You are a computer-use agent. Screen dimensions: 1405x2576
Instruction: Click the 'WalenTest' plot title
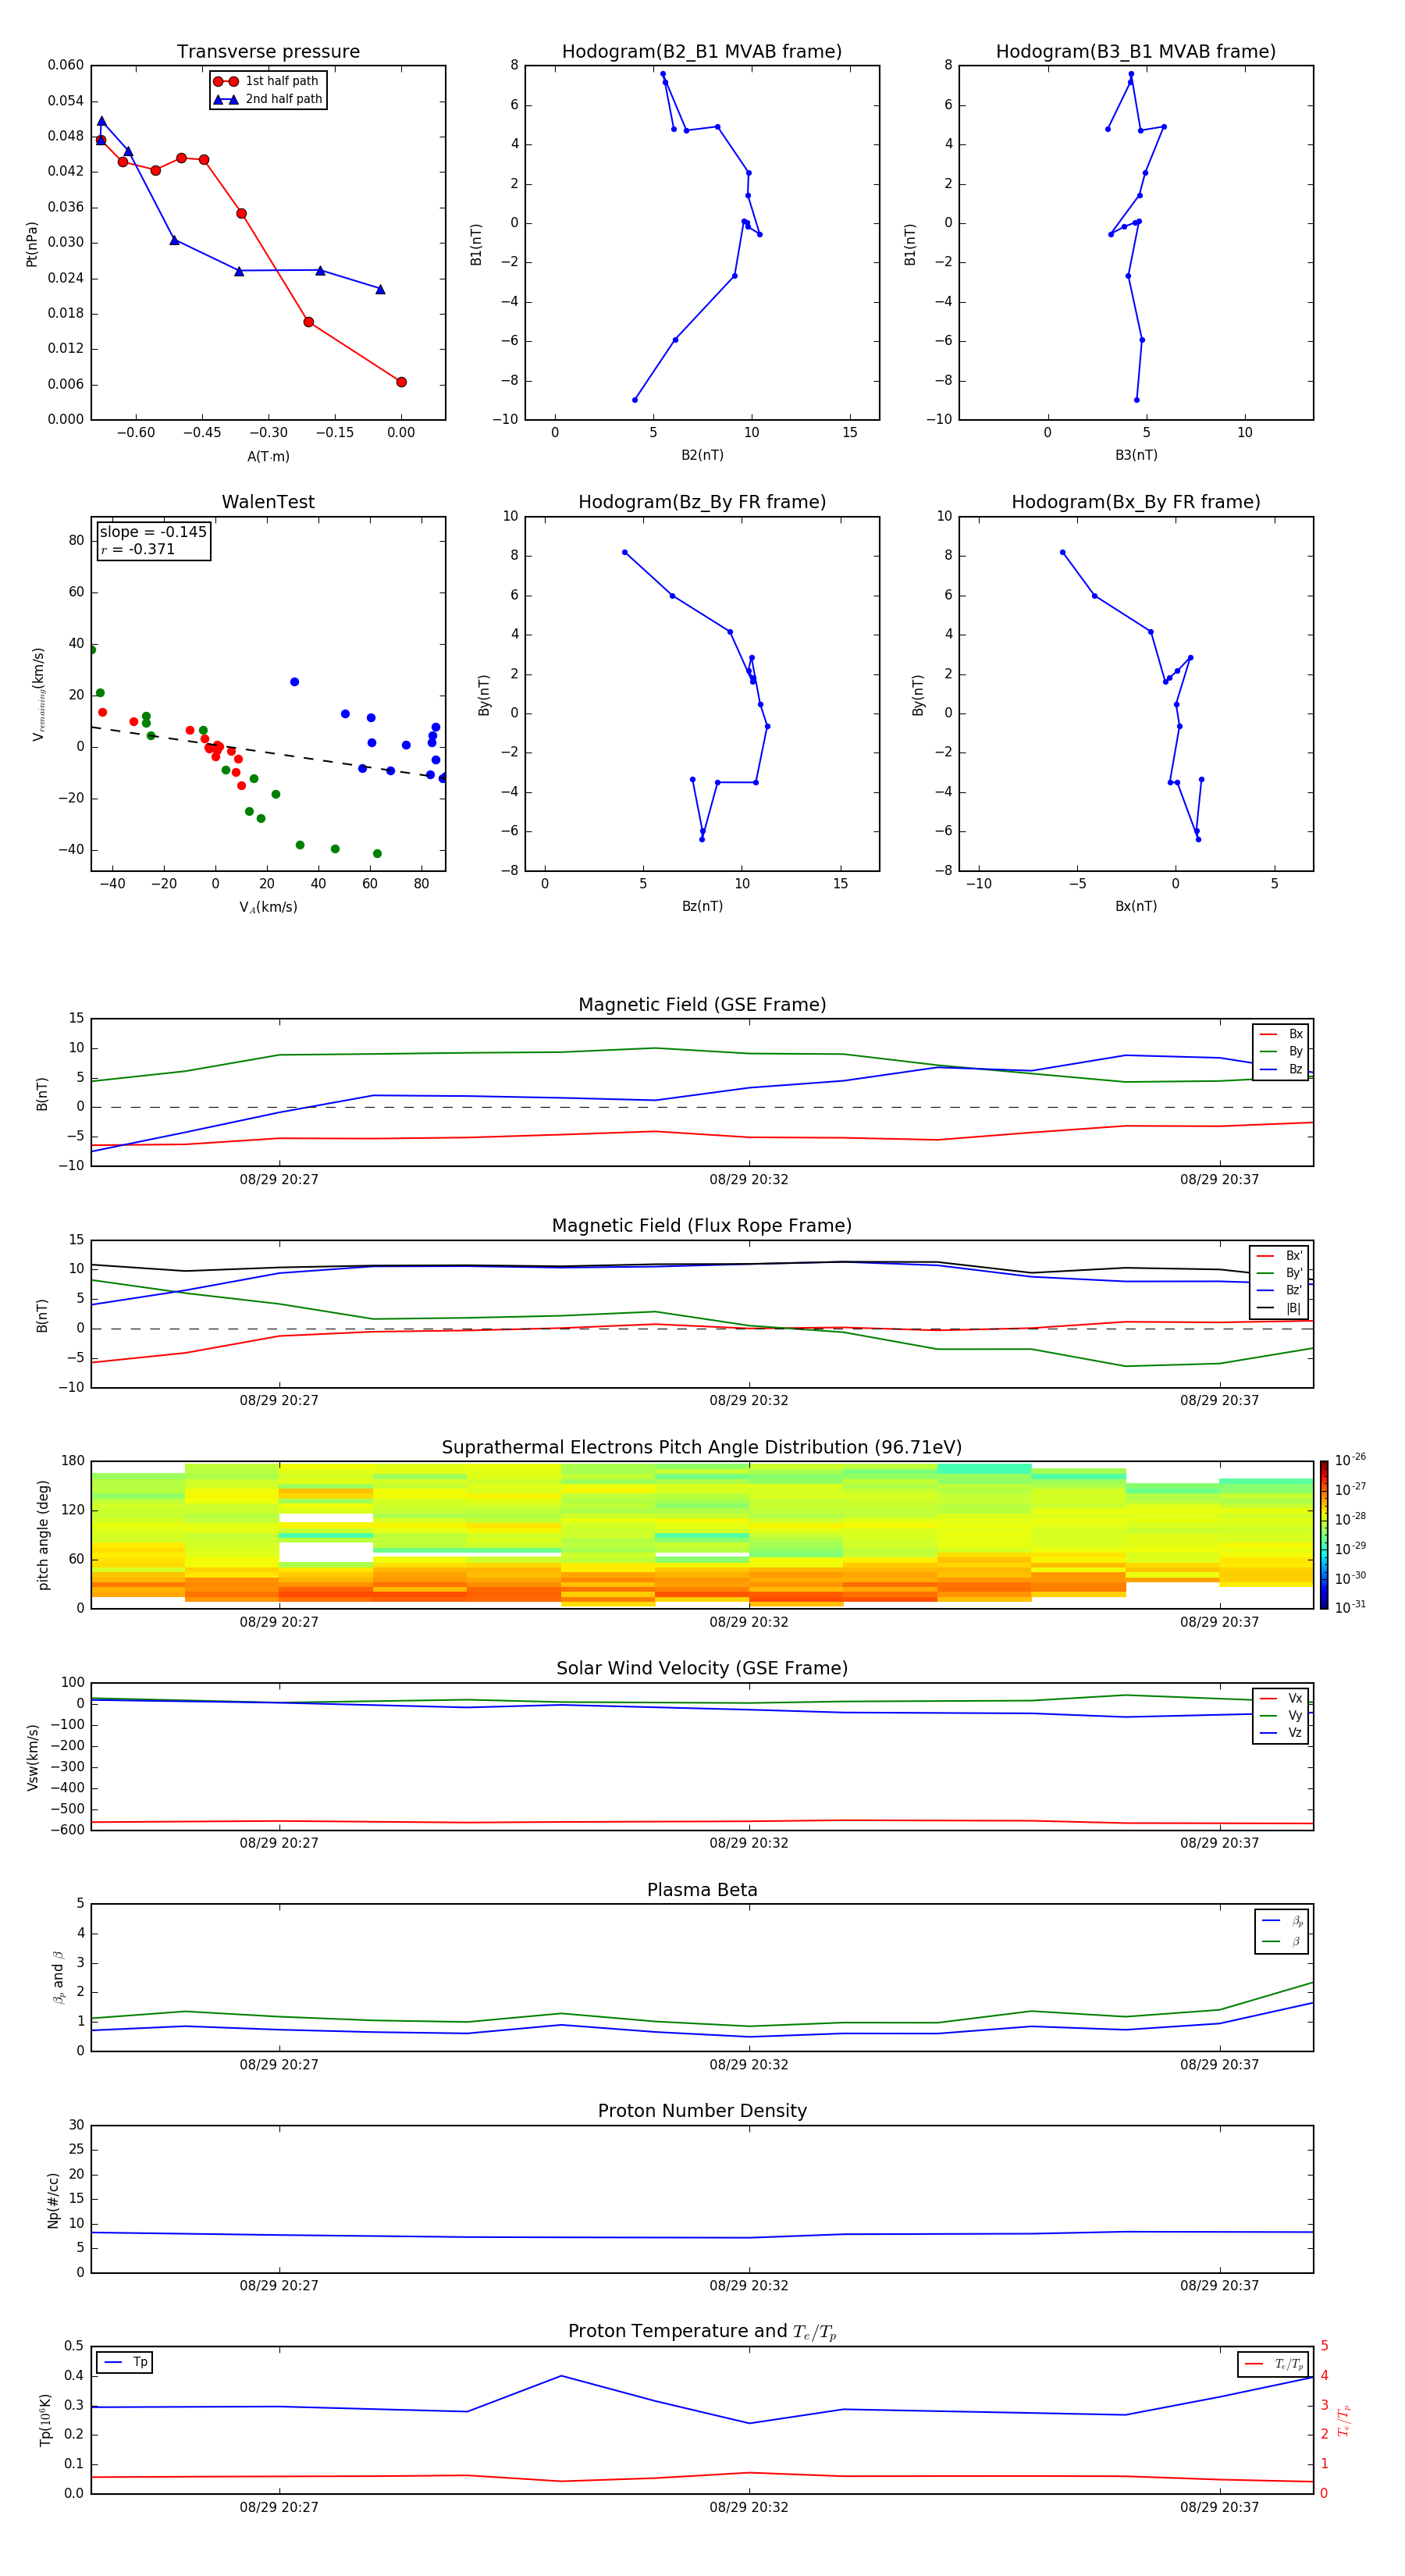click(x=268, y=502)
